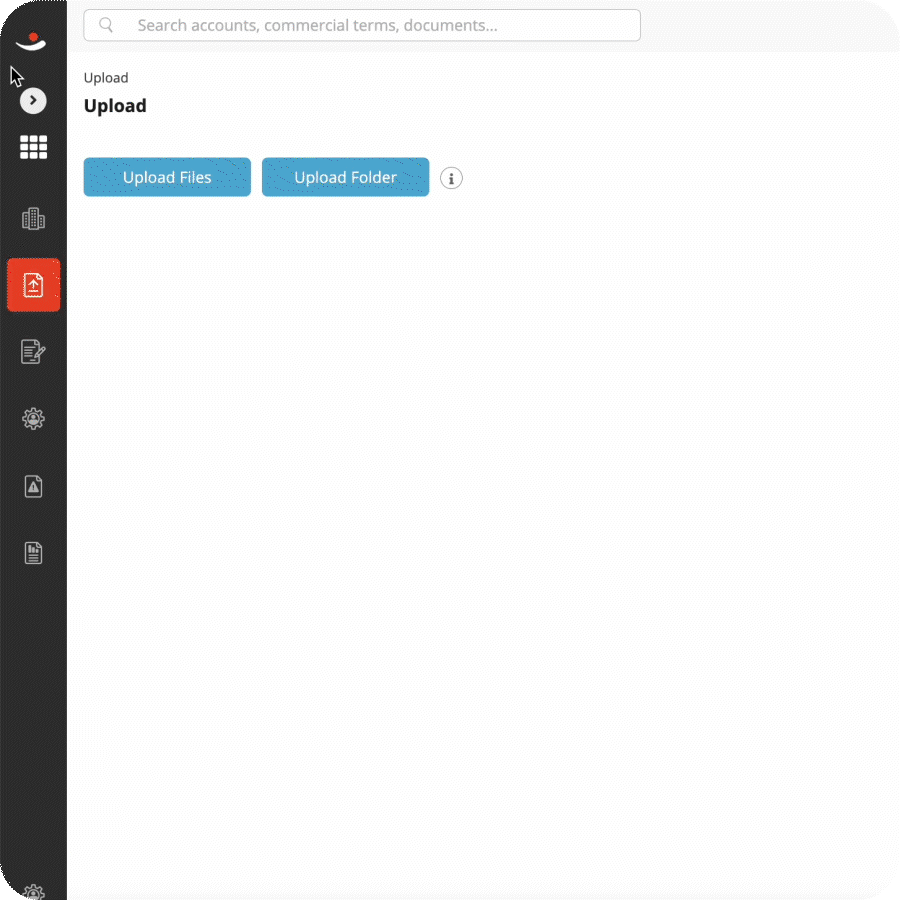Viewport: 900px width, 900px height.
Task: Click the red-dot app logo in the sidebar
Action: [x=32, y=41]
